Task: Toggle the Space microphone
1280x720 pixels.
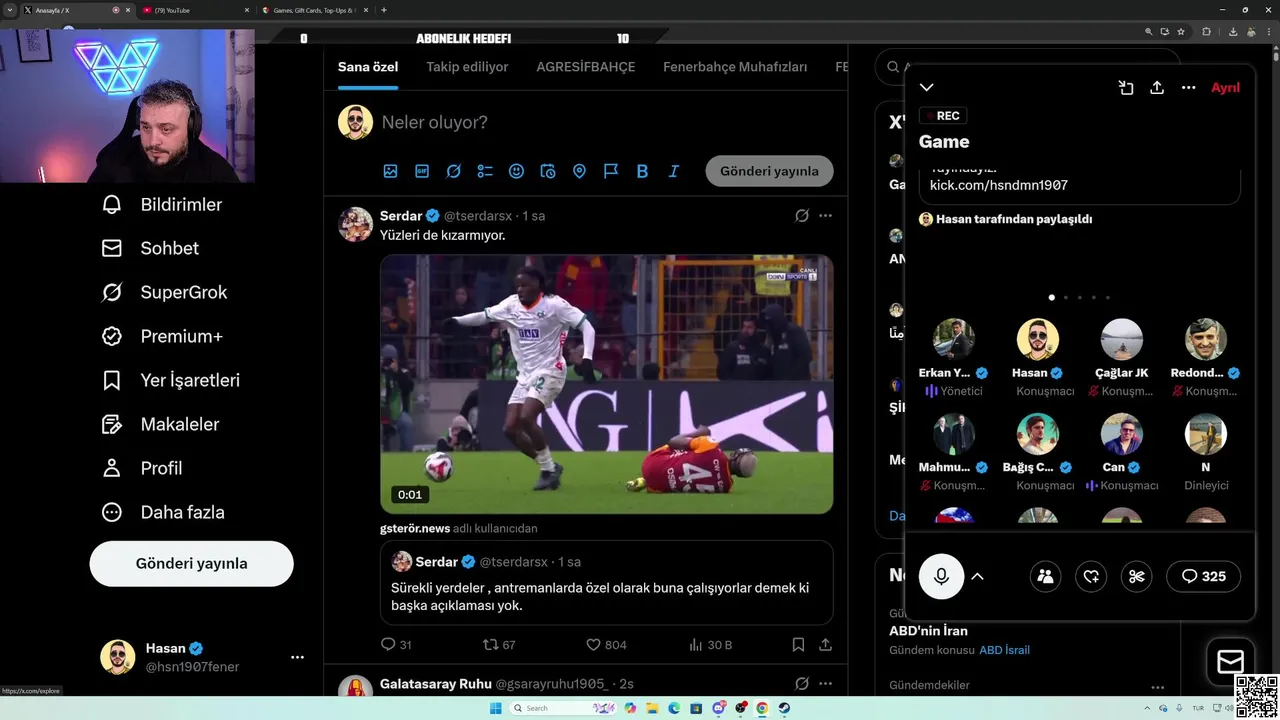Action: 941,576
